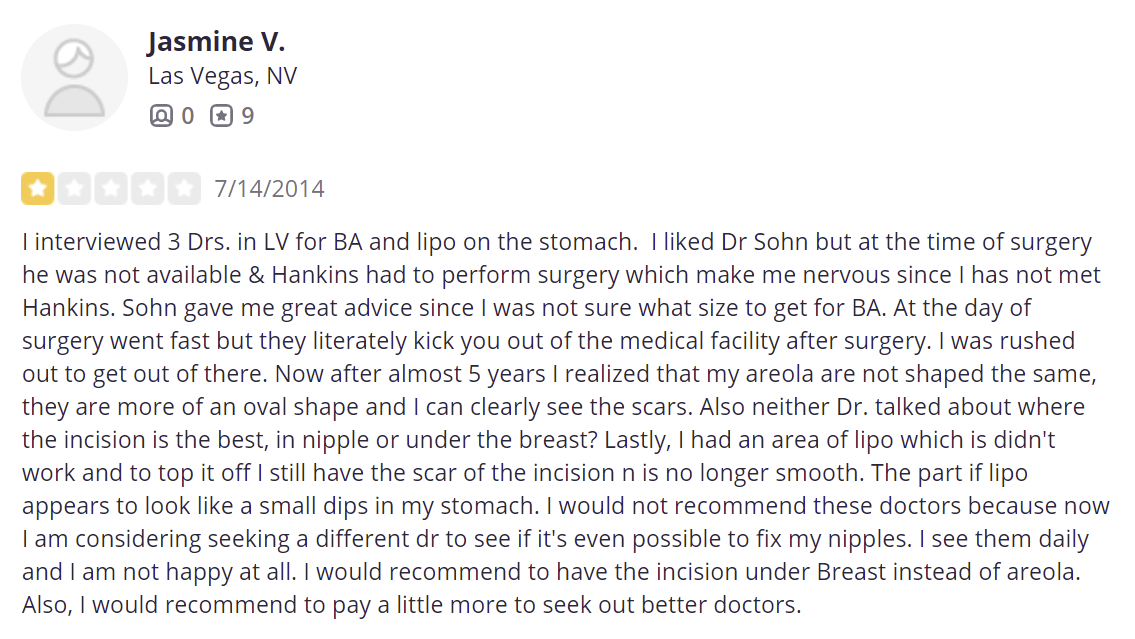
Task: Click the Las Vegas, NV location text
Action: click(x=223, y=76)
